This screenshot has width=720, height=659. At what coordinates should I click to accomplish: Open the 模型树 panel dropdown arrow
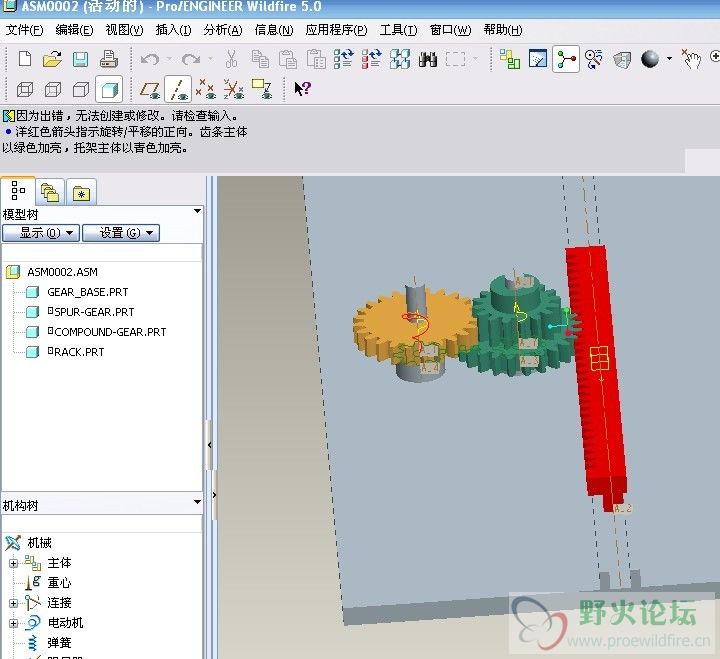click(x=197, y=211)
